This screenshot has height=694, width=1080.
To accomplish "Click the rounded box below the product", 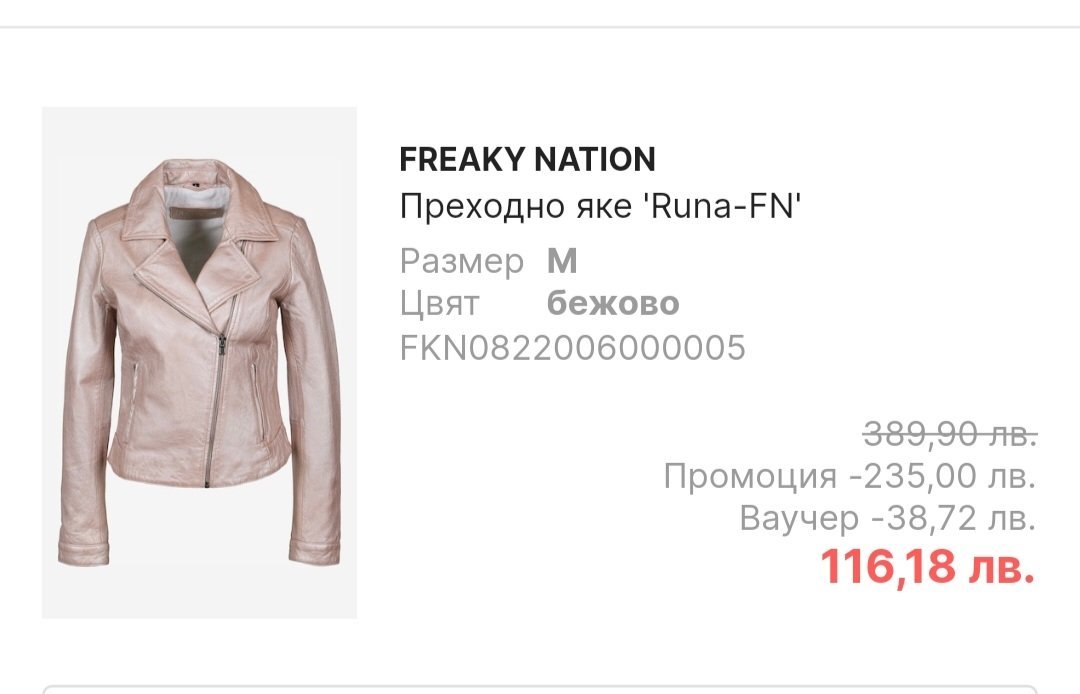I will click(540, 689).
